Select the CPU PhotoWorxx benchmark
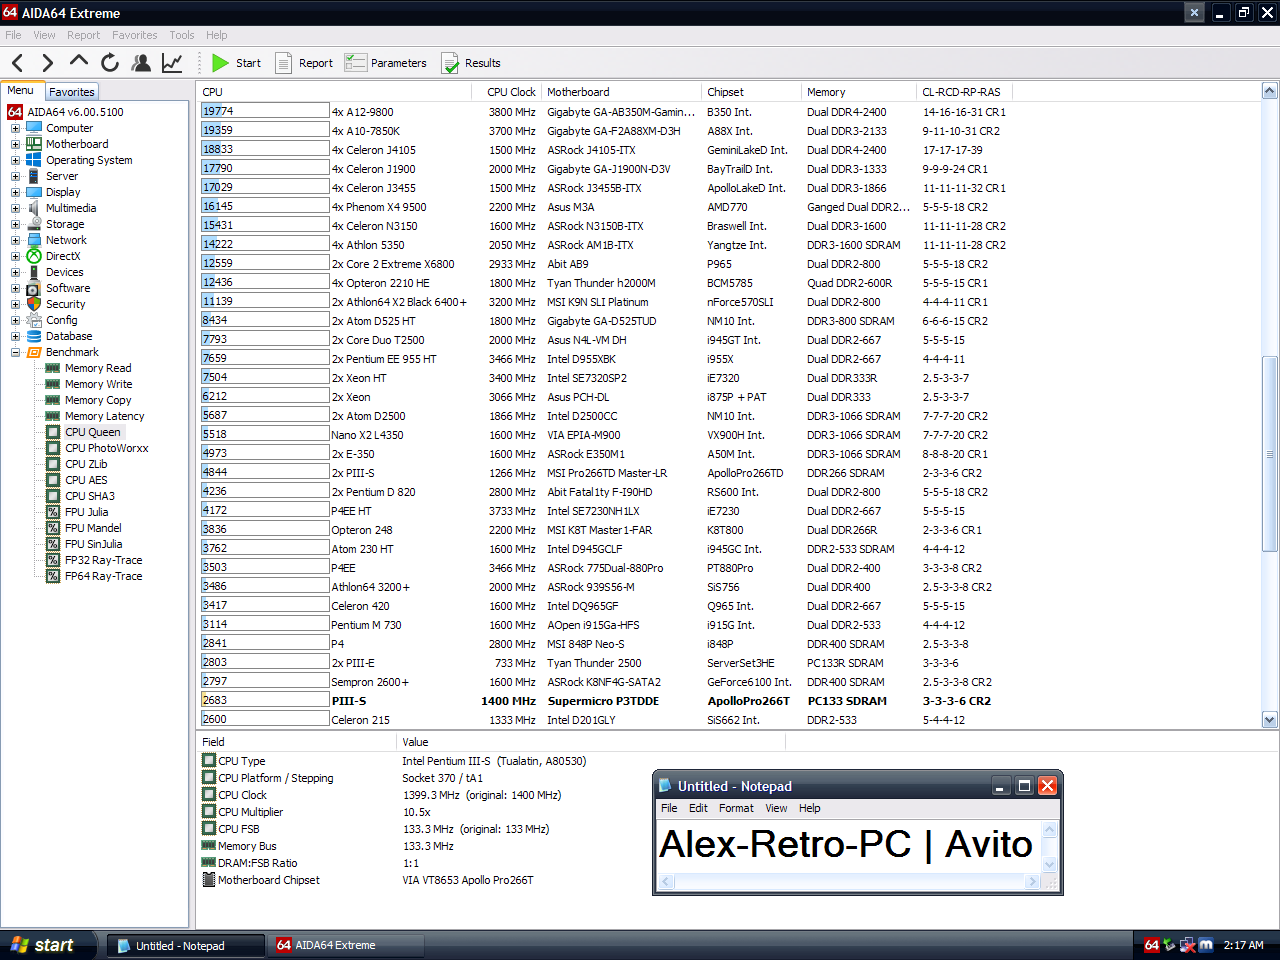The width and height of the screenshot is (1280, 960). 106,448
